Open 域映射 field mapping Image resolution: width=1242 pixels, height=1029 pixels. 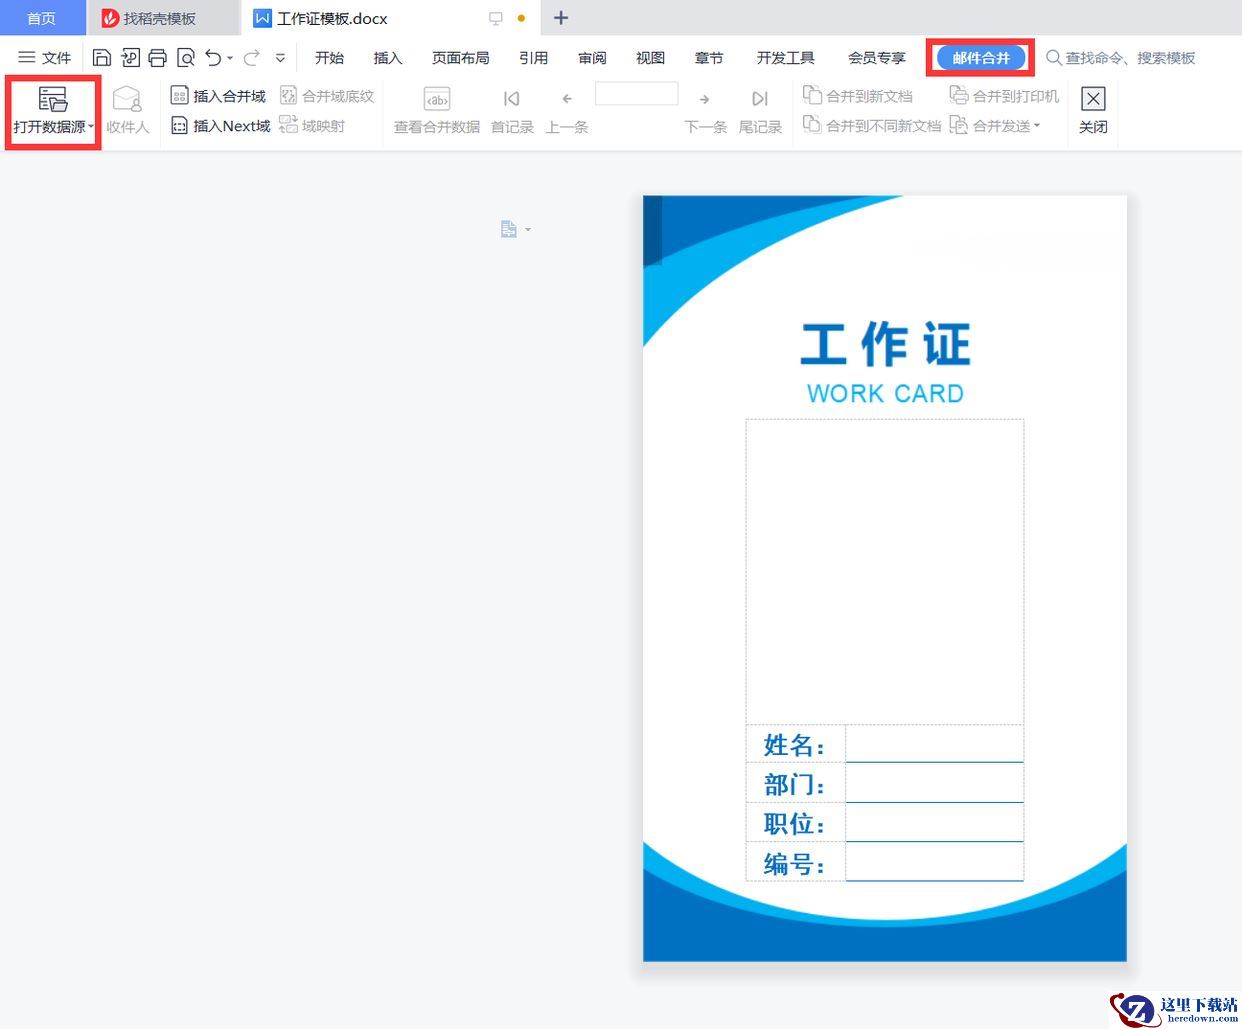(x=312, y=126)
